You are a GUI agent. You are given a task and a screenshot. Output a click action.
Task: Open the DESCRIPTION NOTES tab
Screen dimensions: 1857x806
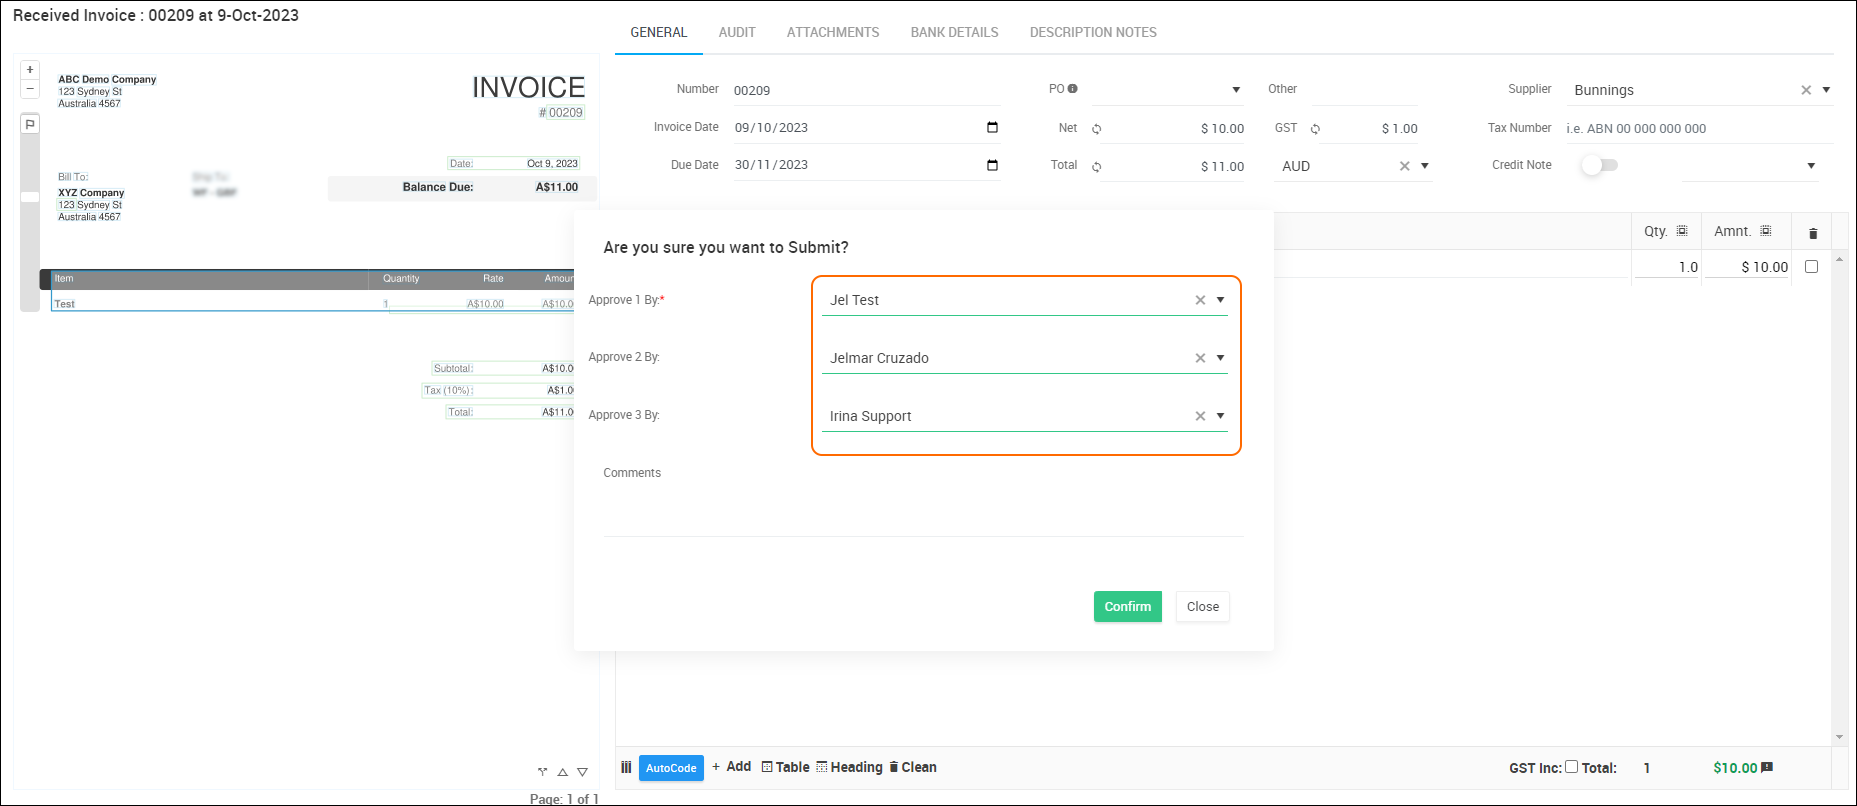(1093, 33)
